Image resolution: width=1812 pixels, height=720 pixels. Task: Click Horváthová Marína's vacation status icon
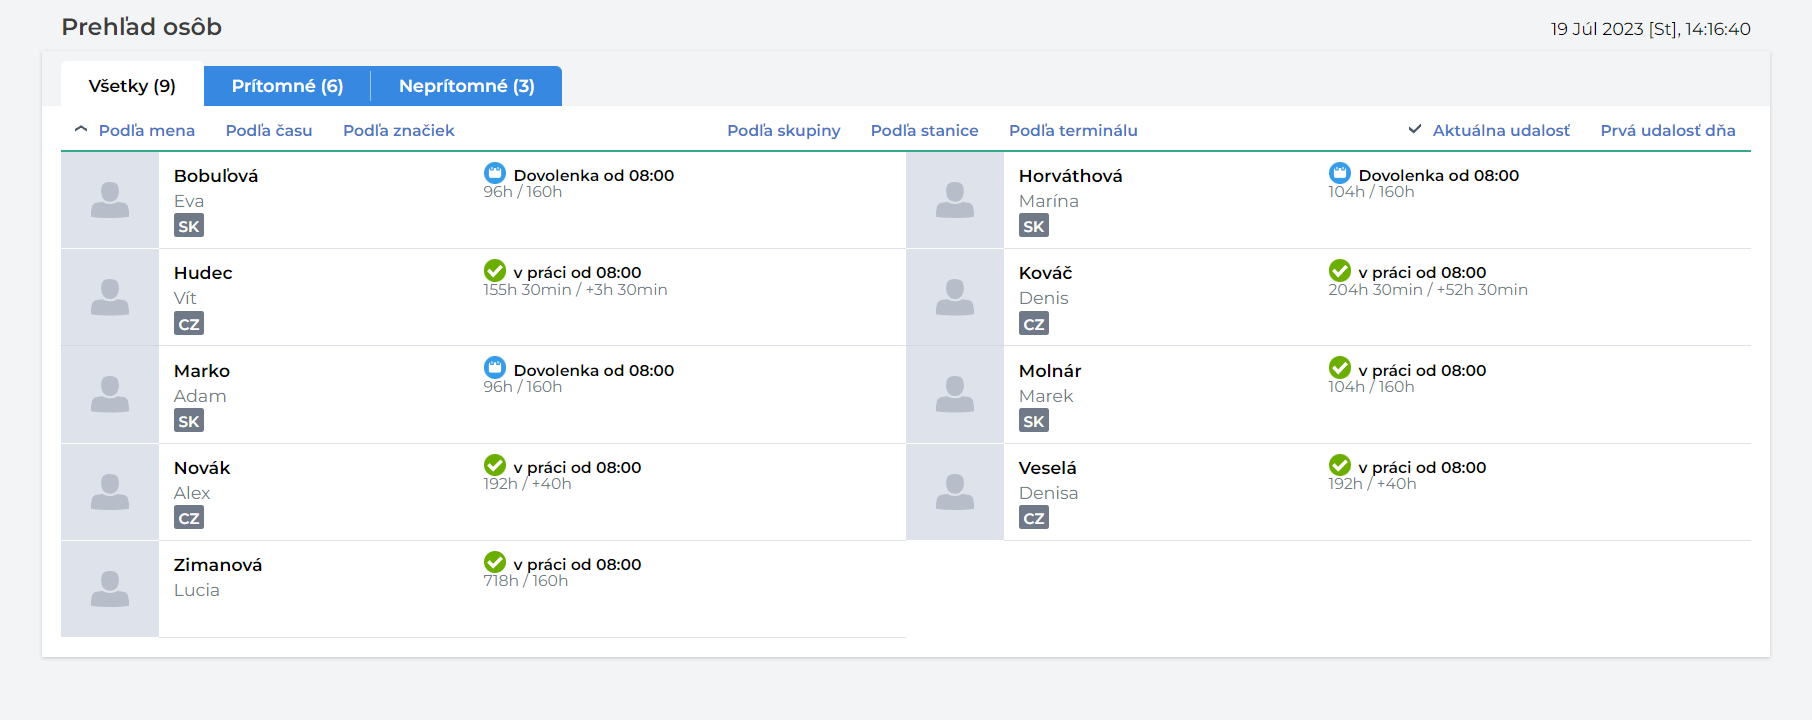(1340, 173)
